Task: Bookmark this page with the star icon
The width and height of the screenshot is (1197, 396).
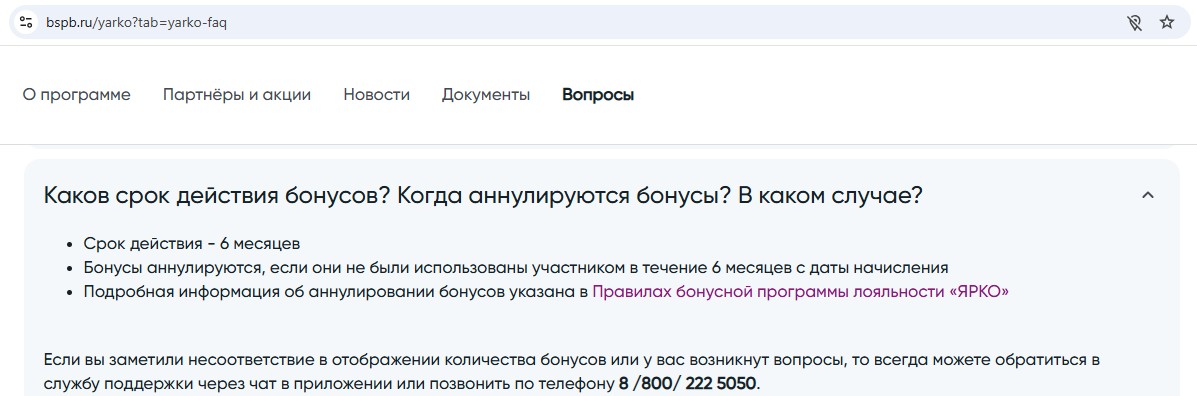Action: click(1166, 22)
